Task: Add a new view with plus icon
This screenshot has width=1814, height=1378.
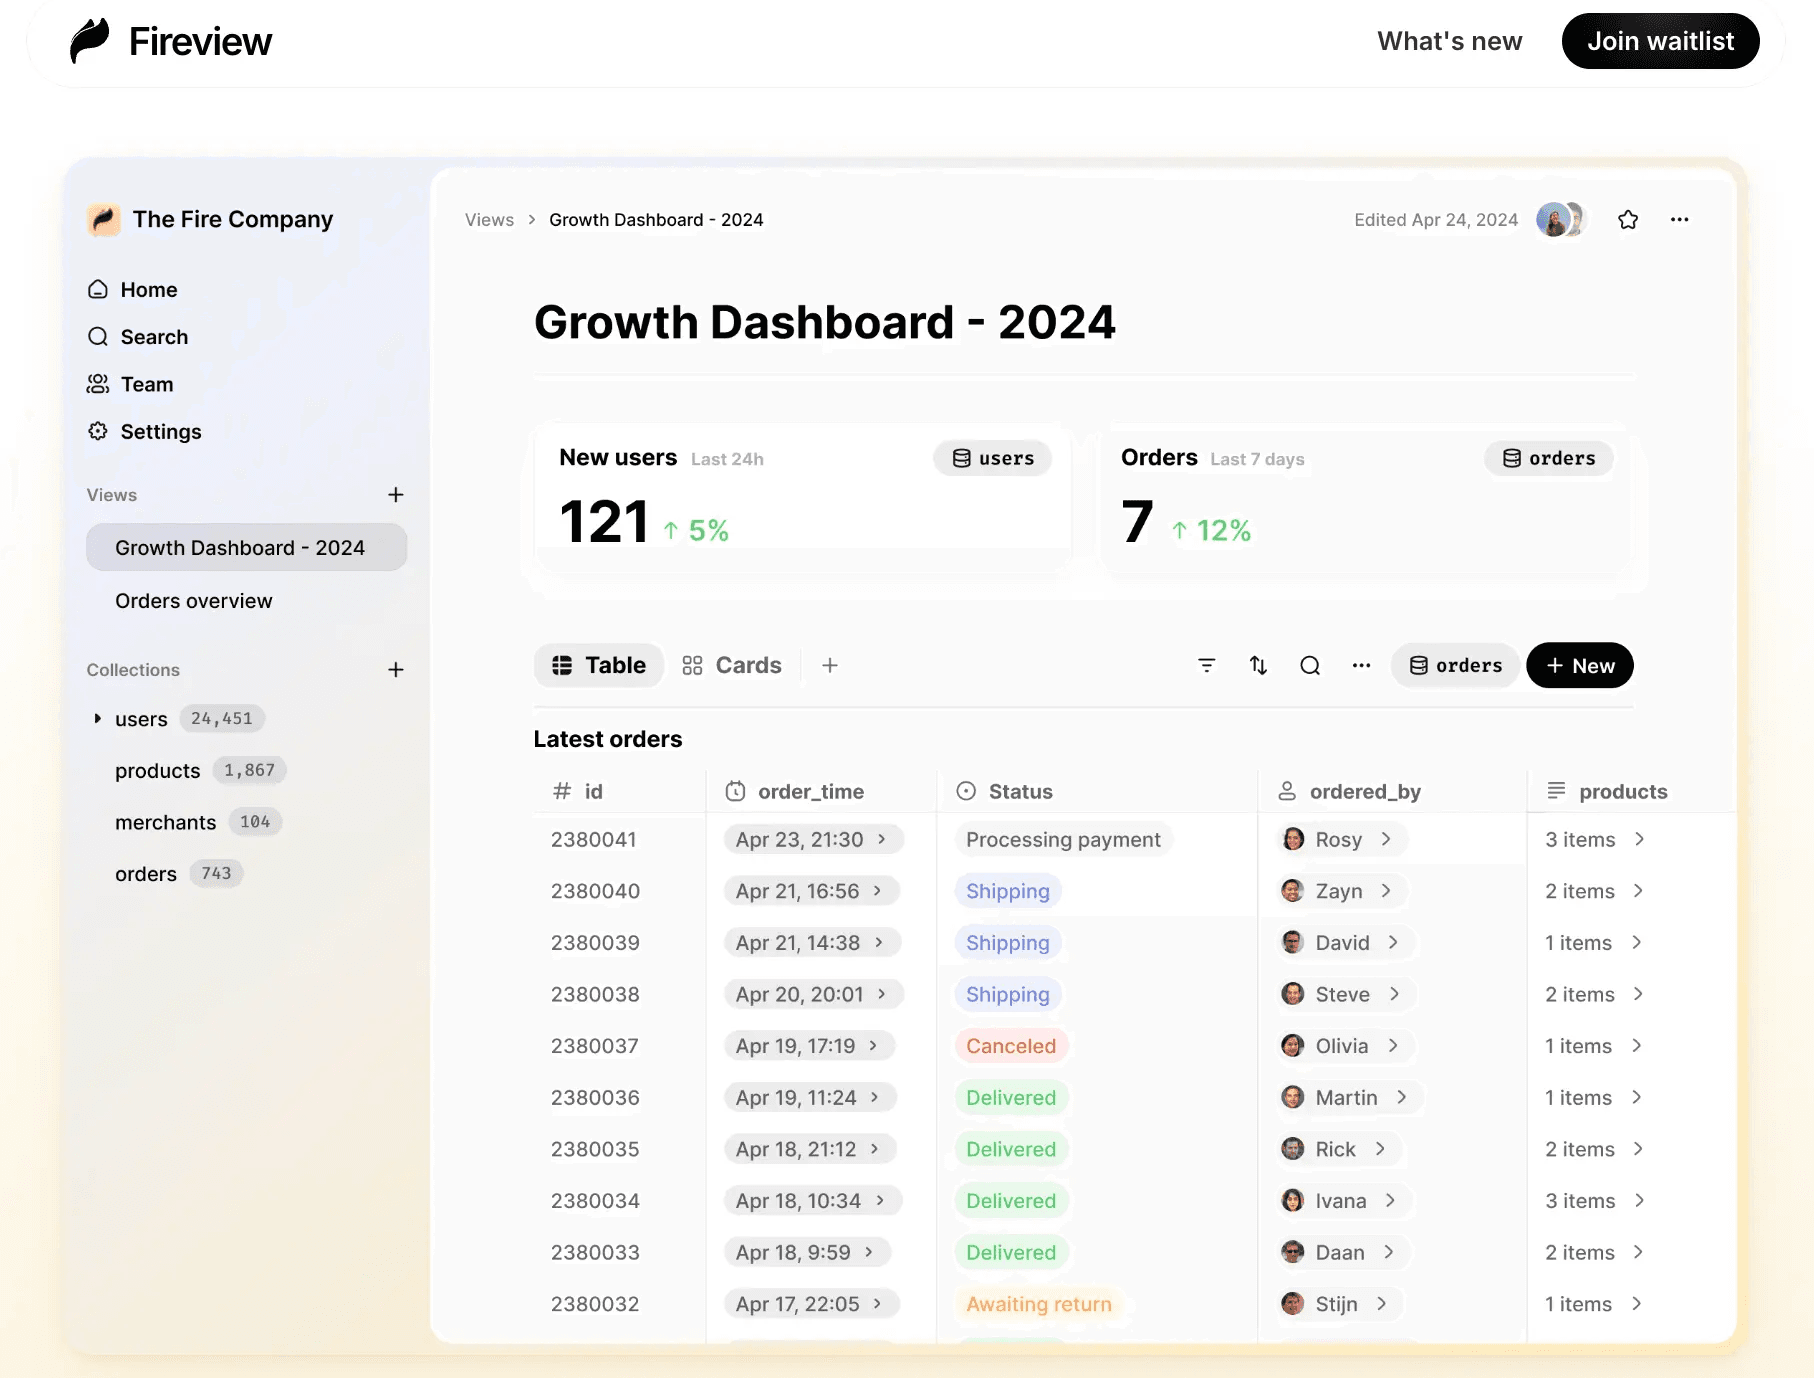Action: click(396, 495)
